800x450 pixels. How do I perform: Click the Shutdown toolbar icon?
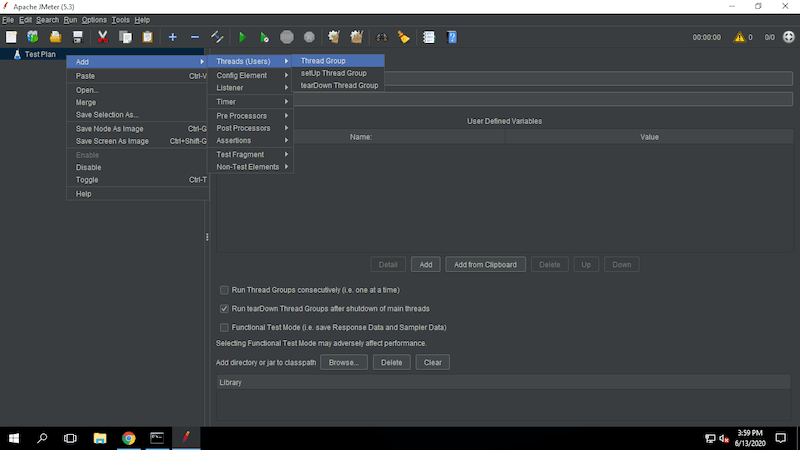(x=309, y=37)
